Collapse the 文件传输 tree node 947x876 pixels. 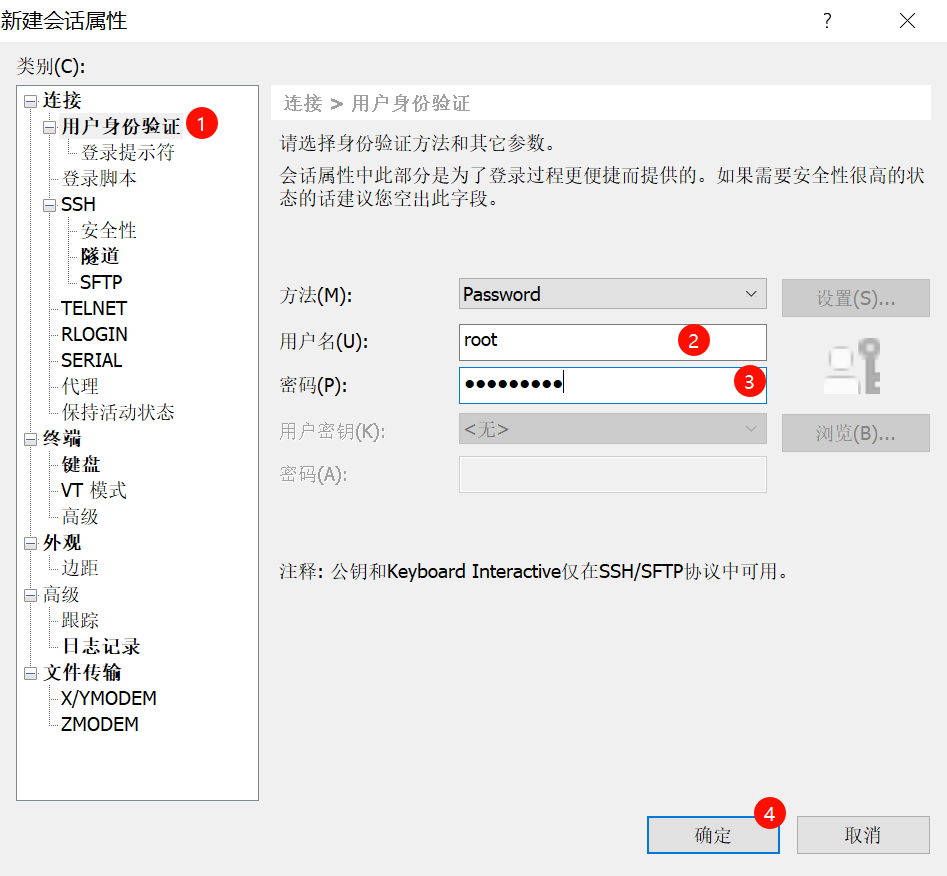[30, 673]
